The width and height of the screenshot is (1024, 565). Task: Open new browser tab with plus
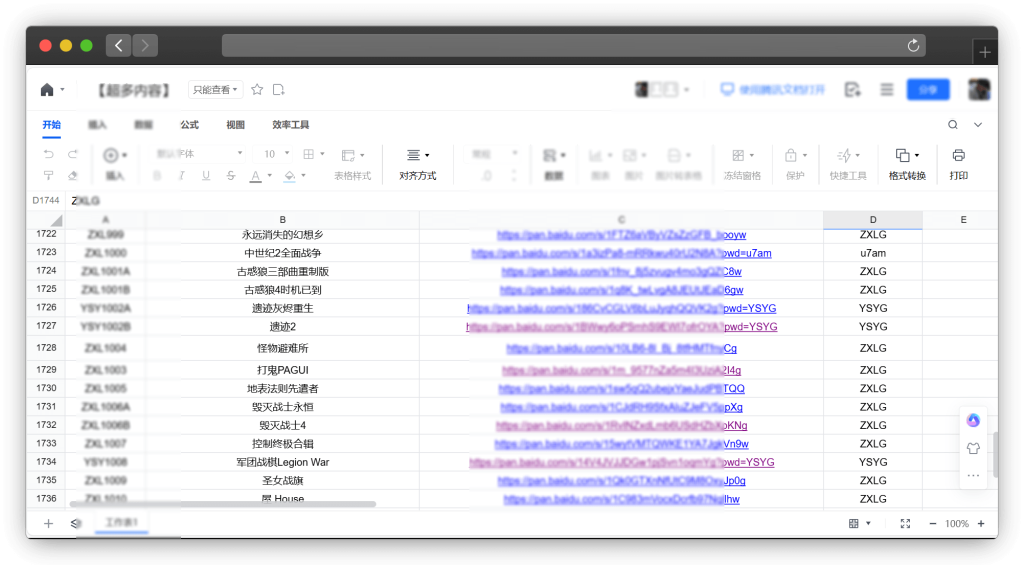[x=985, y=52]
